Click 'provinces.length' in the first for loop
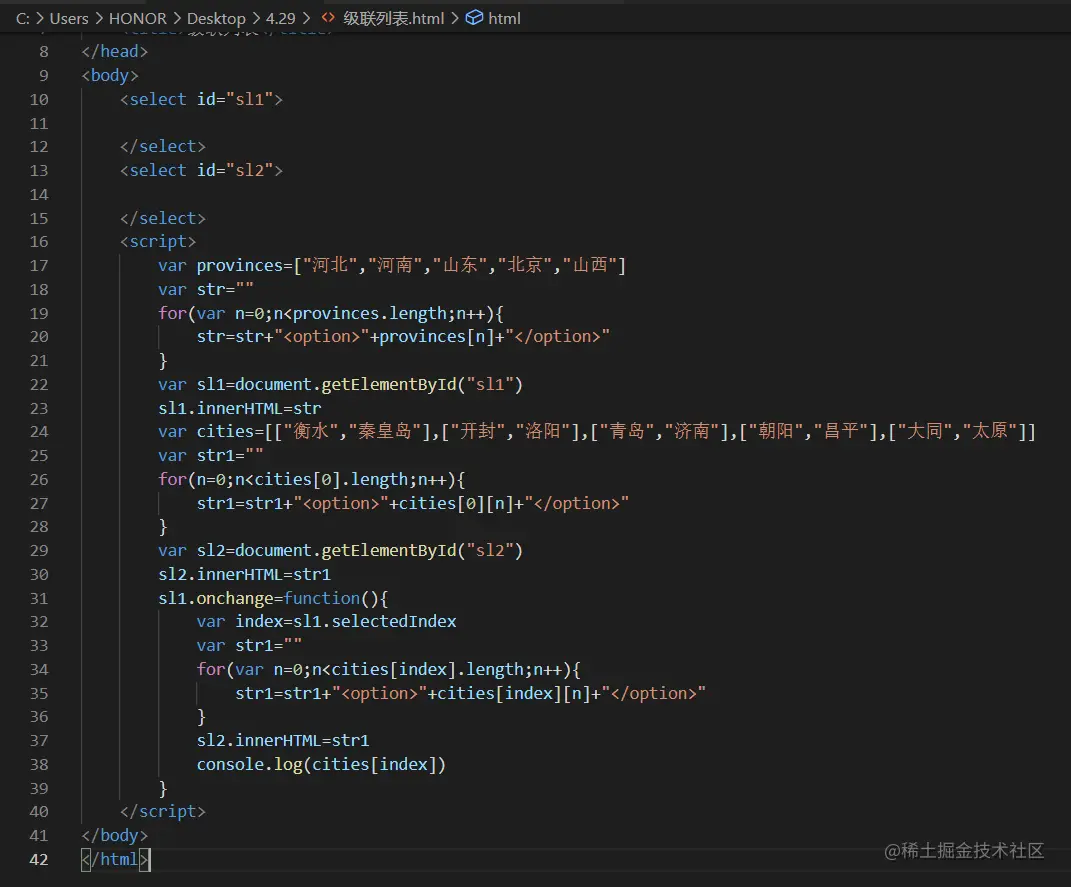 [370, 313]
